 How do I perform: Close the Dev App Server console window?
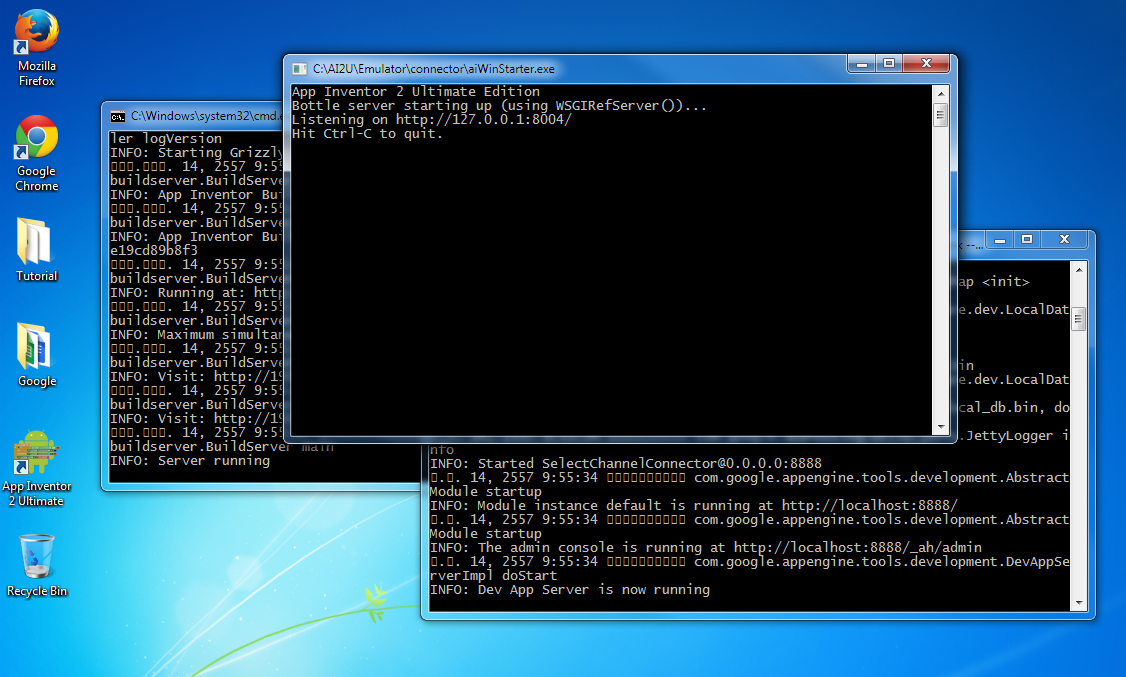pyautogui.click(x=1064, y=240)
